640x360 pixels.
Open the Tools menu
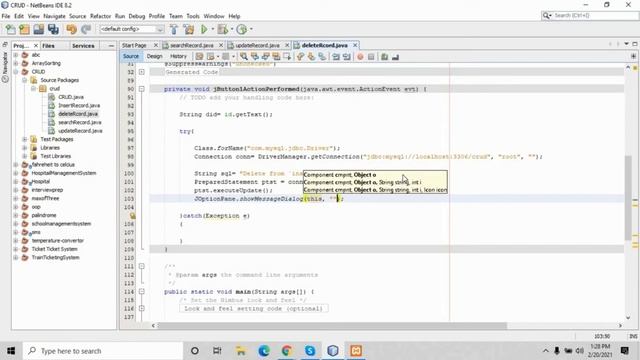pyautogui.click(x=193, y=16)
